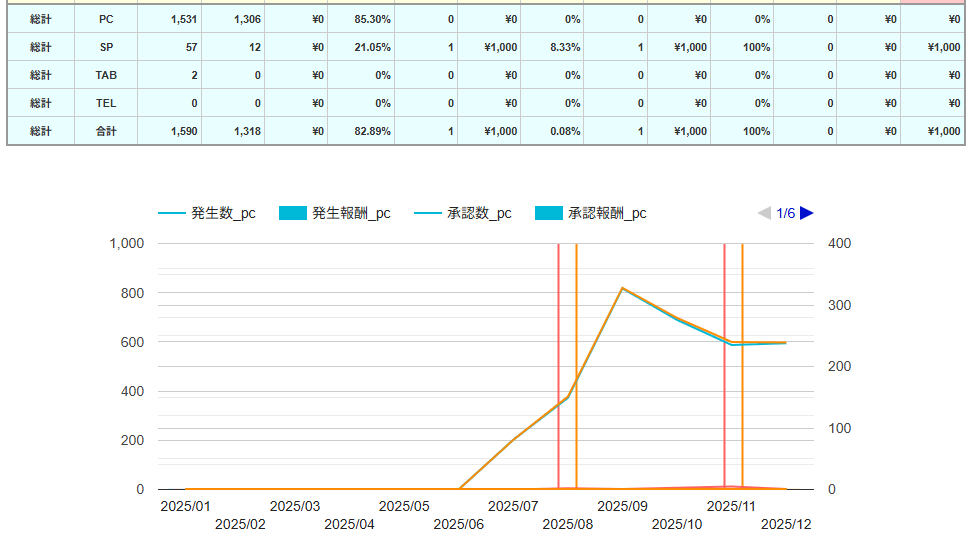Viewport: 973px width, 534px height.
Task: Click the blue next-page legend arrow
Action: (x=807, y=213)
